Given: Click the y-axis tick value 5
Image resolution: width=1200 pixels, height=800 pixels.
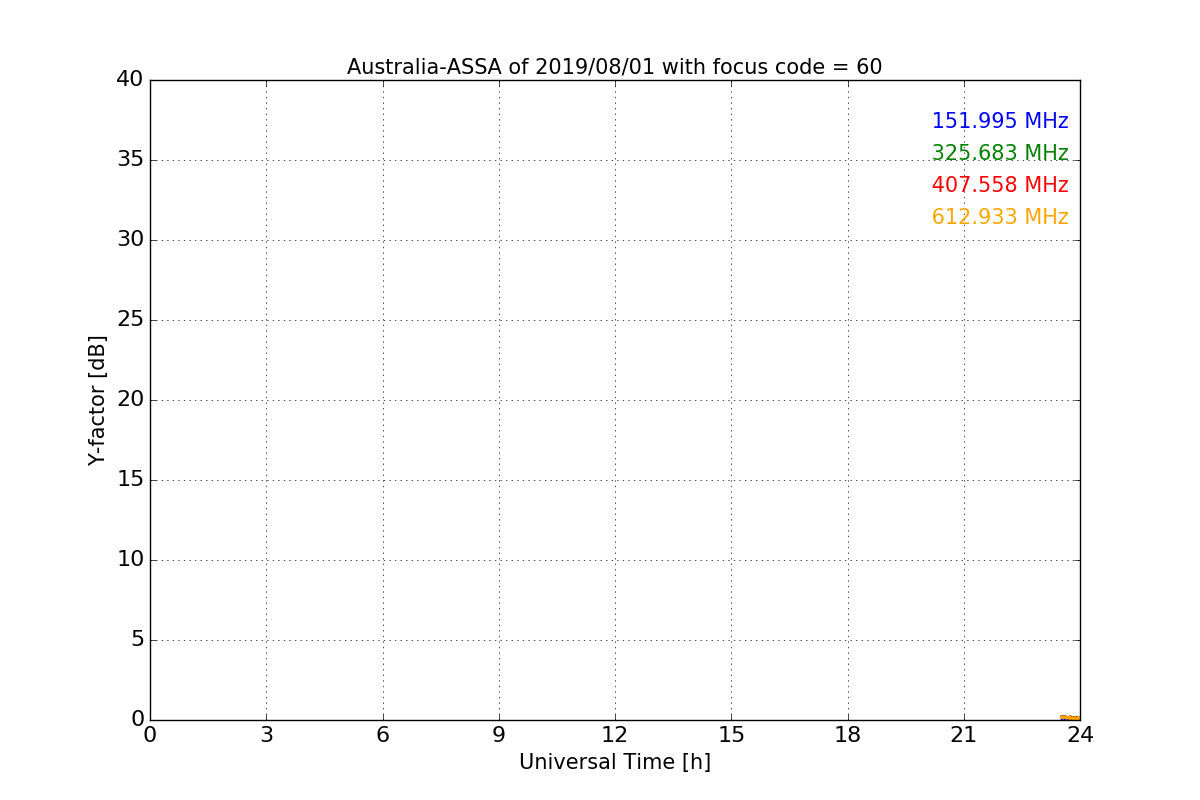Looking at the screenshot, I should pyautogui.click(x=137, y=639).
